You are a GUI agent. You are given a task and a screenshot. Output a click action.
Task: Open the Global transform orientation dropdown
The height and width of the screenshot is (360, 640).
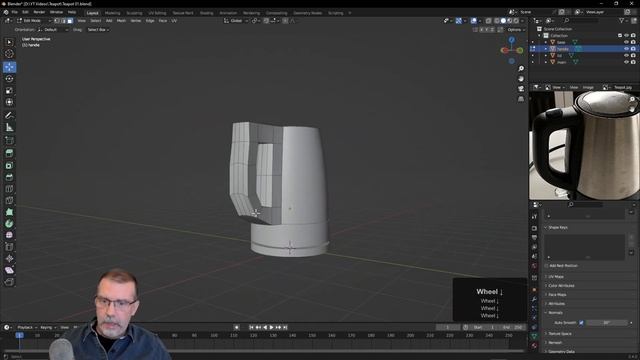click(236, 20)
